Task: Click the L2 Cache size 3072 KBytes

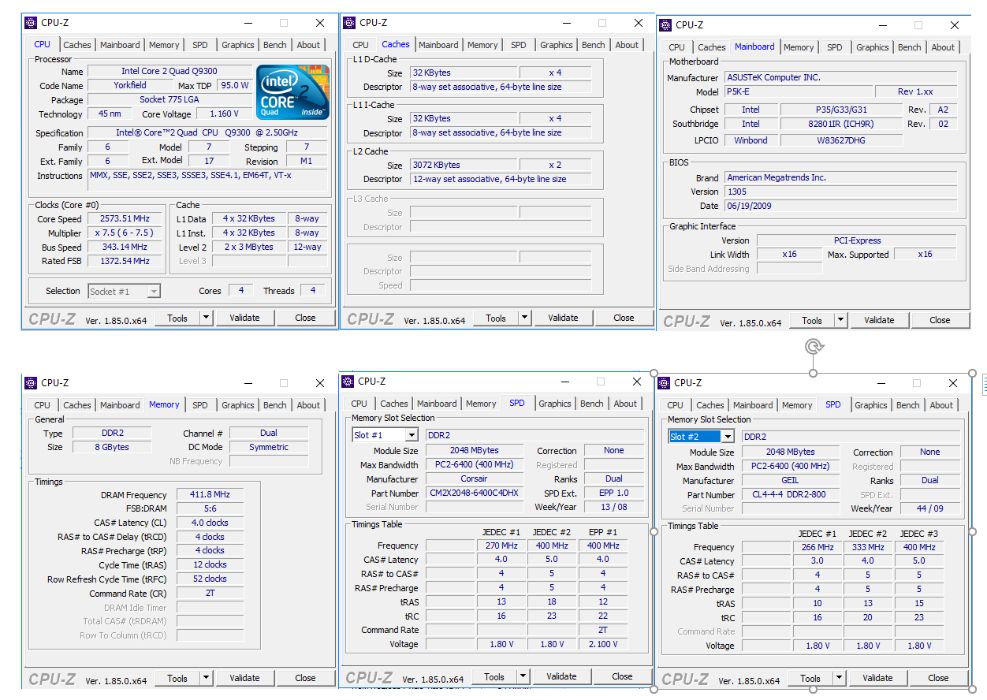Action: pyautogui.click(x=464, y=165)
